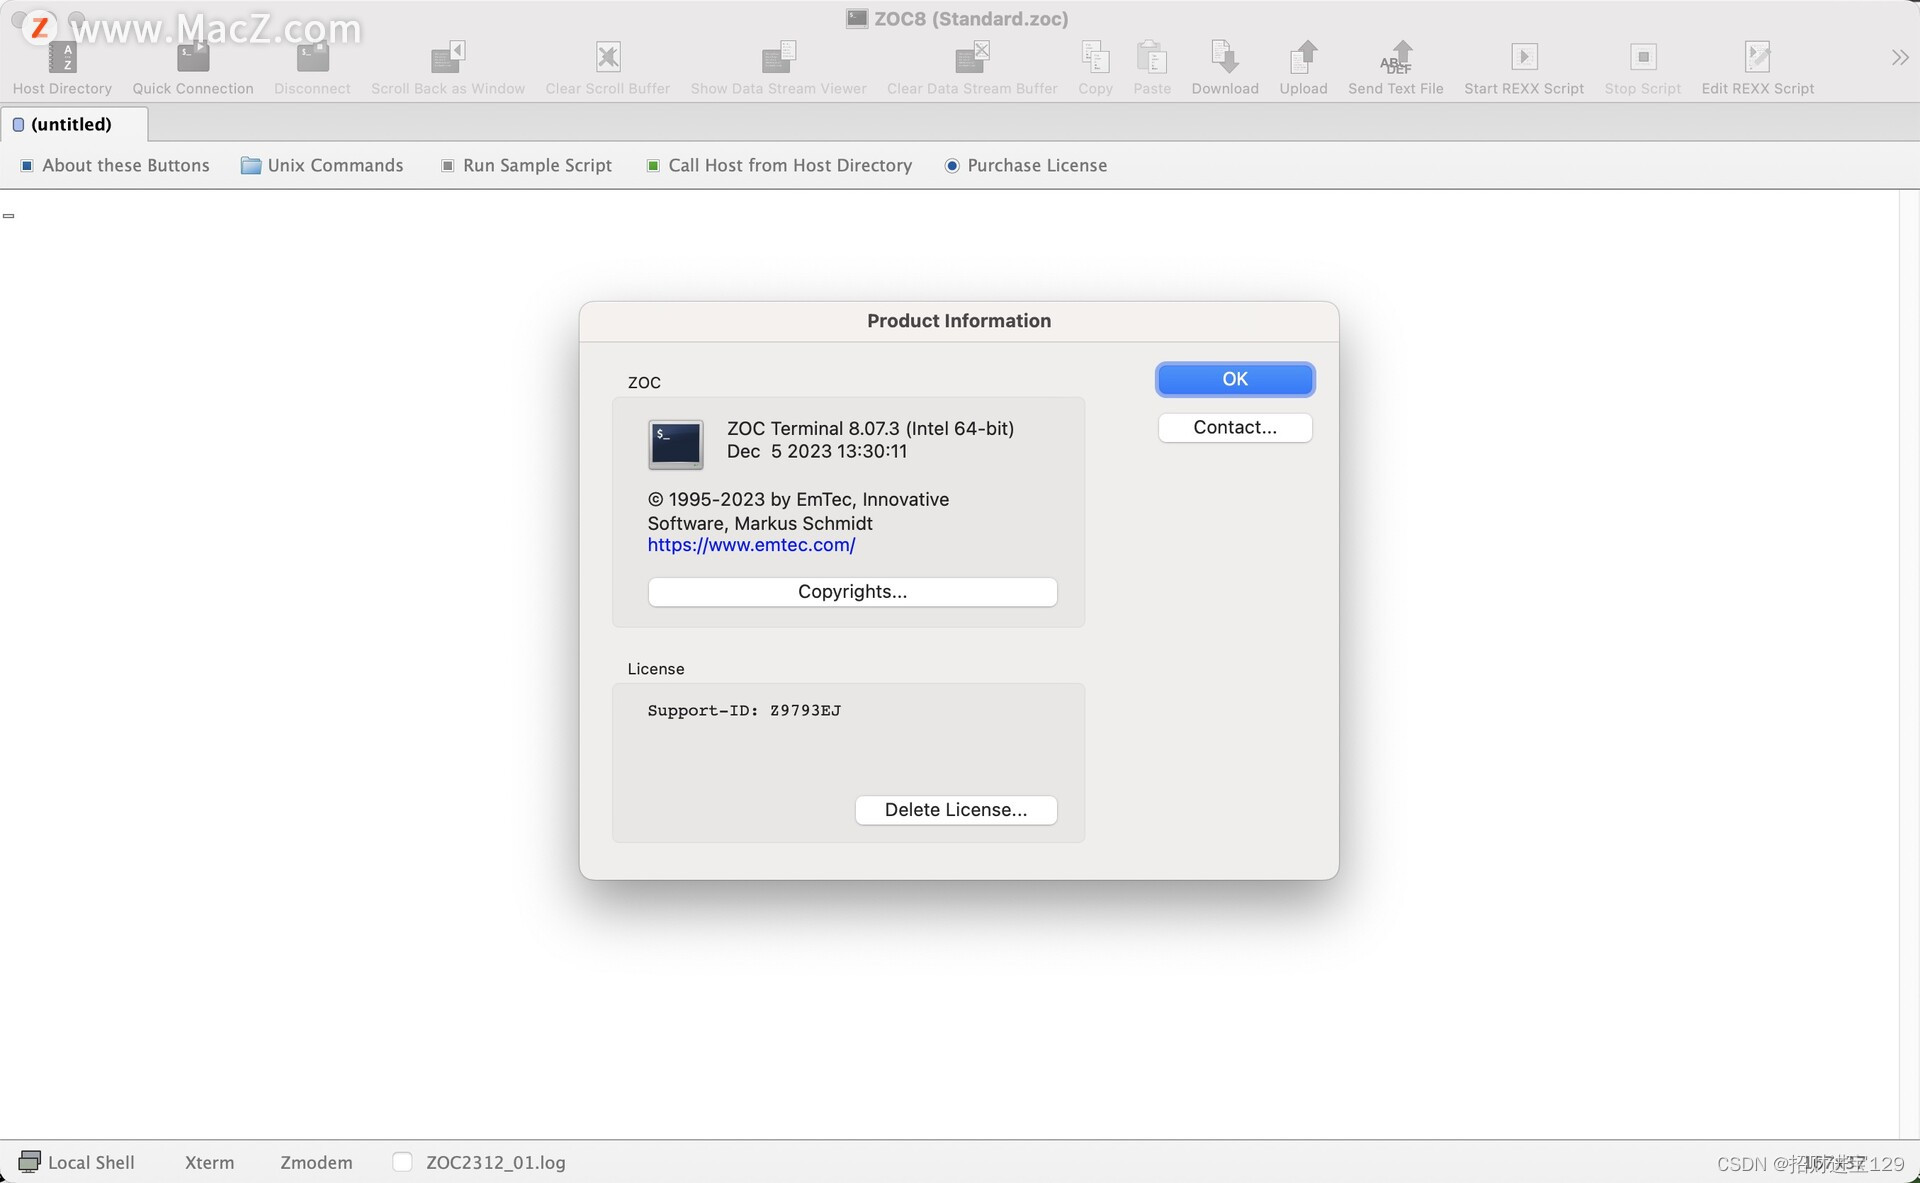
Task: Click the ZOC terminal app icon in dialog
Action: point(676,444)
